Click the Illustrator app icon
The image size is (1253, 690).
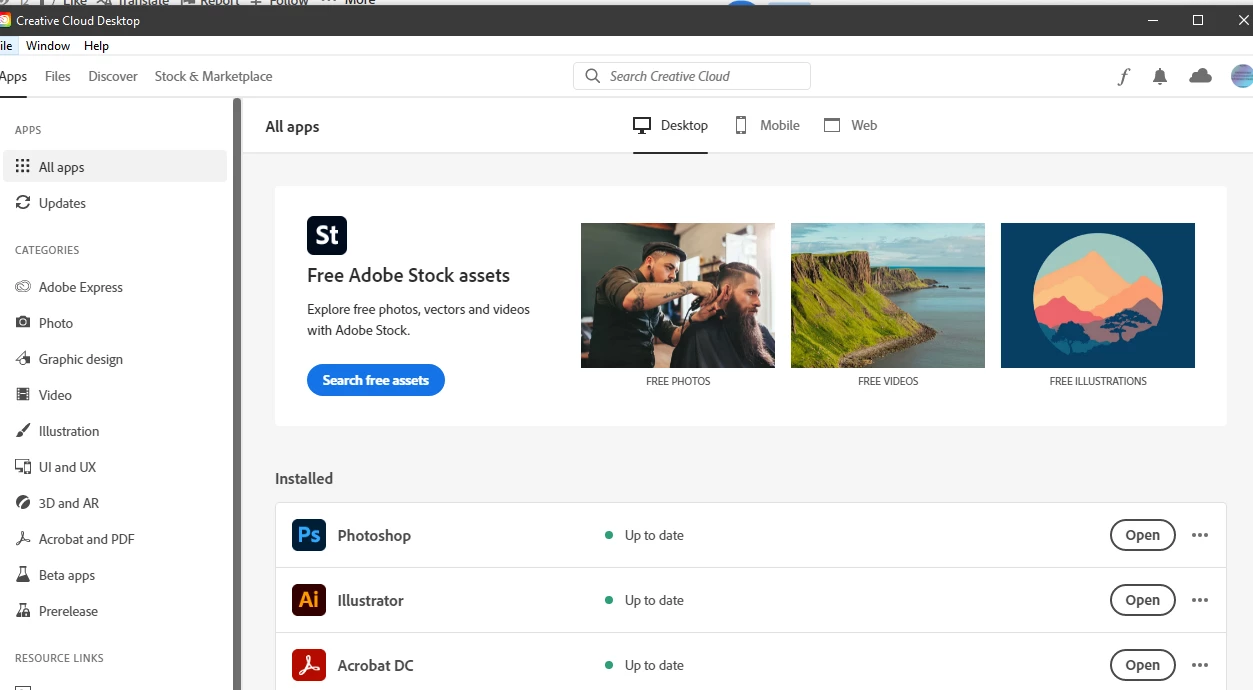[309, 600]
